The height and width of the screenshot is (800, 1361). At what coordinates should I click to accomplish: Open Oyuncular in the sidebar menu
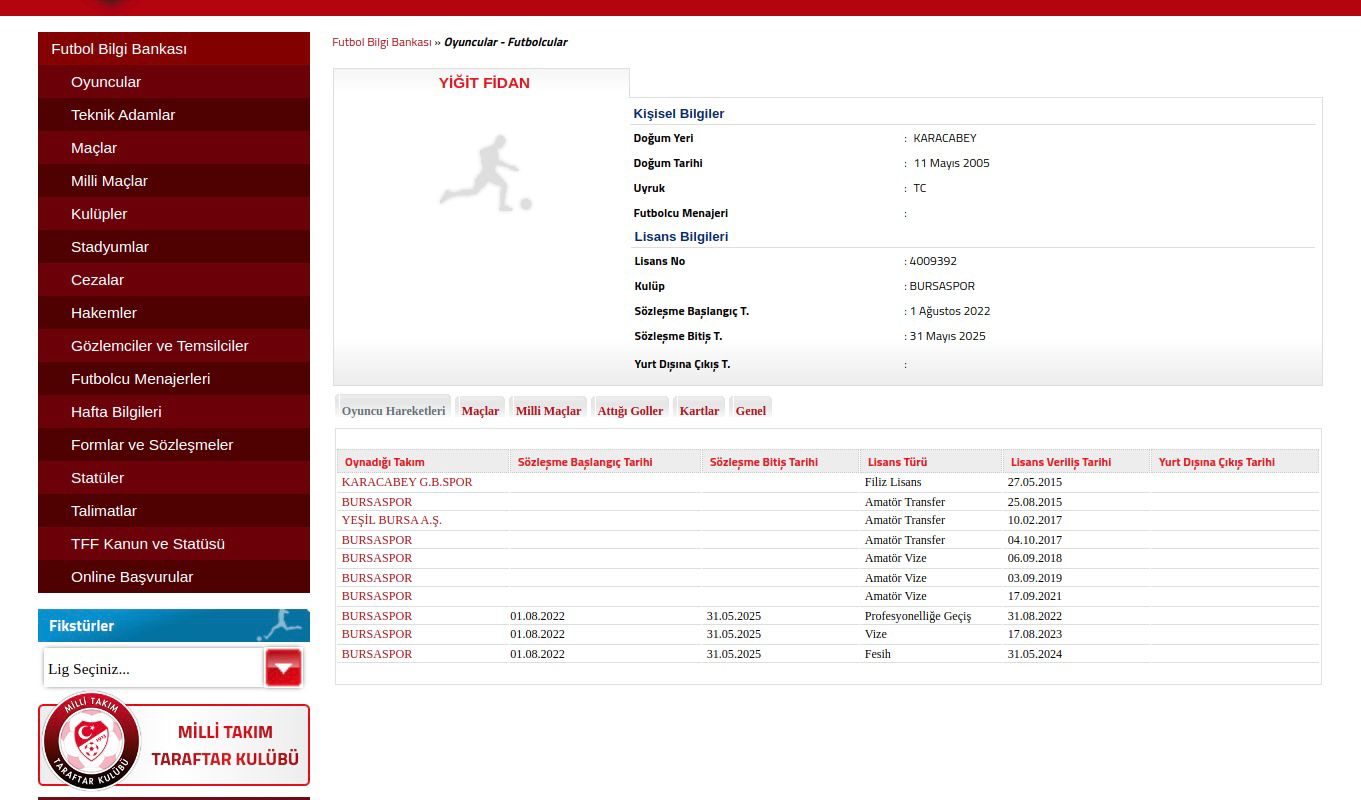coord(106,82)
